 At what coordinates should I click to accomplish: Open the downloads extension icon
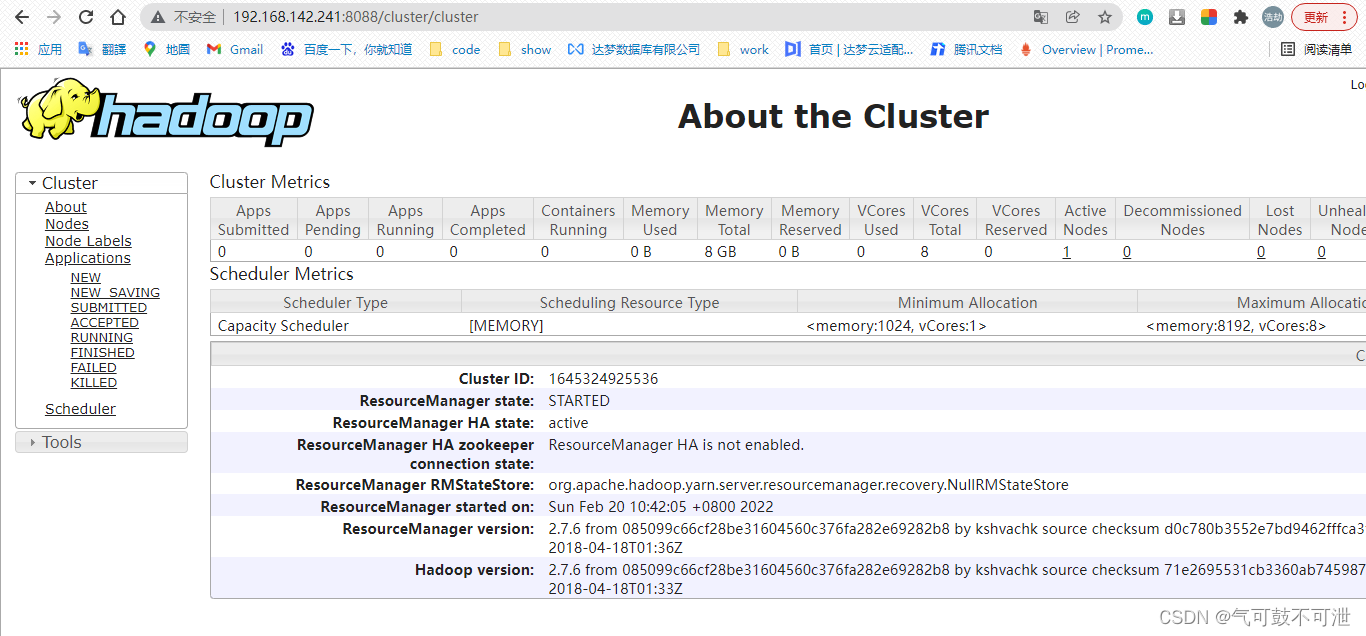click(1177, 17)
